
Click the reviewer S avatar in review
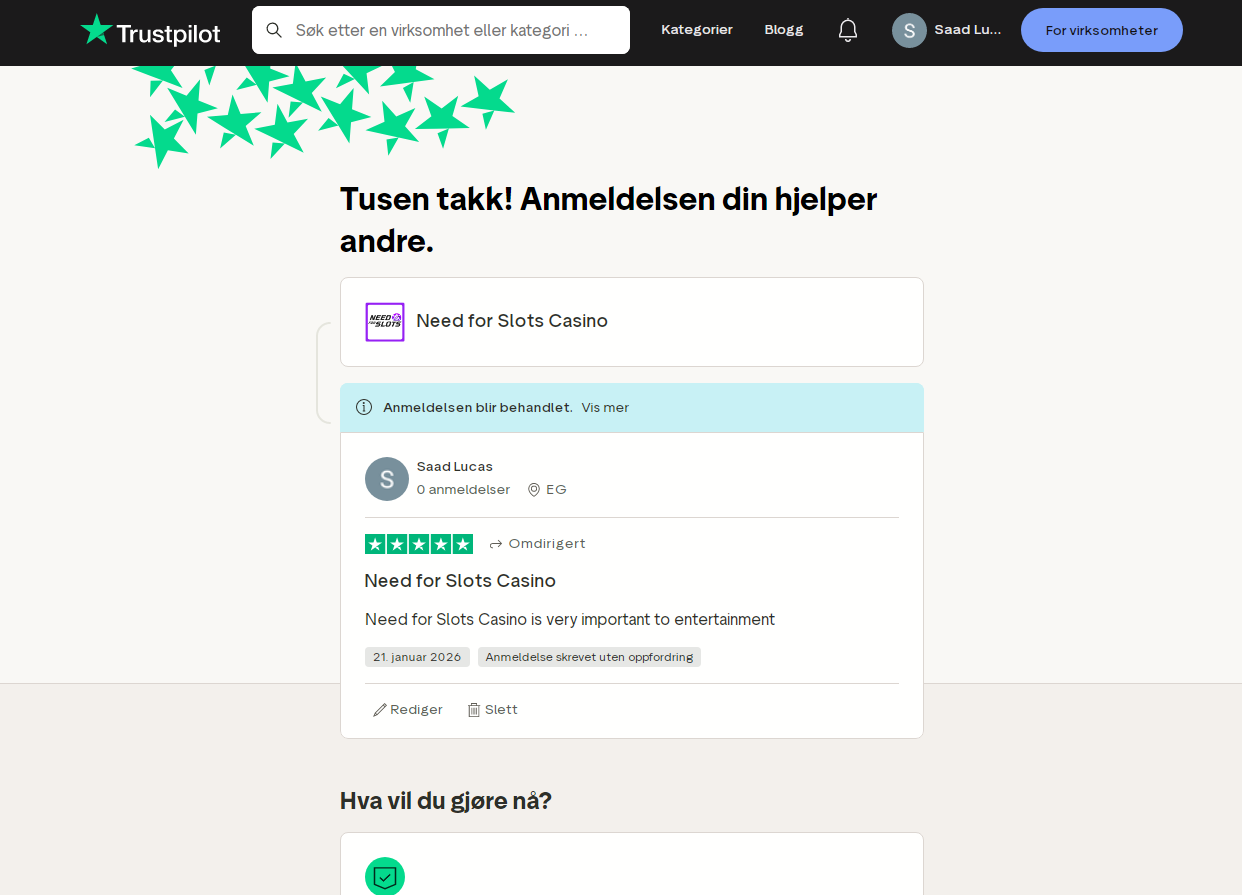tap(387, 479)
